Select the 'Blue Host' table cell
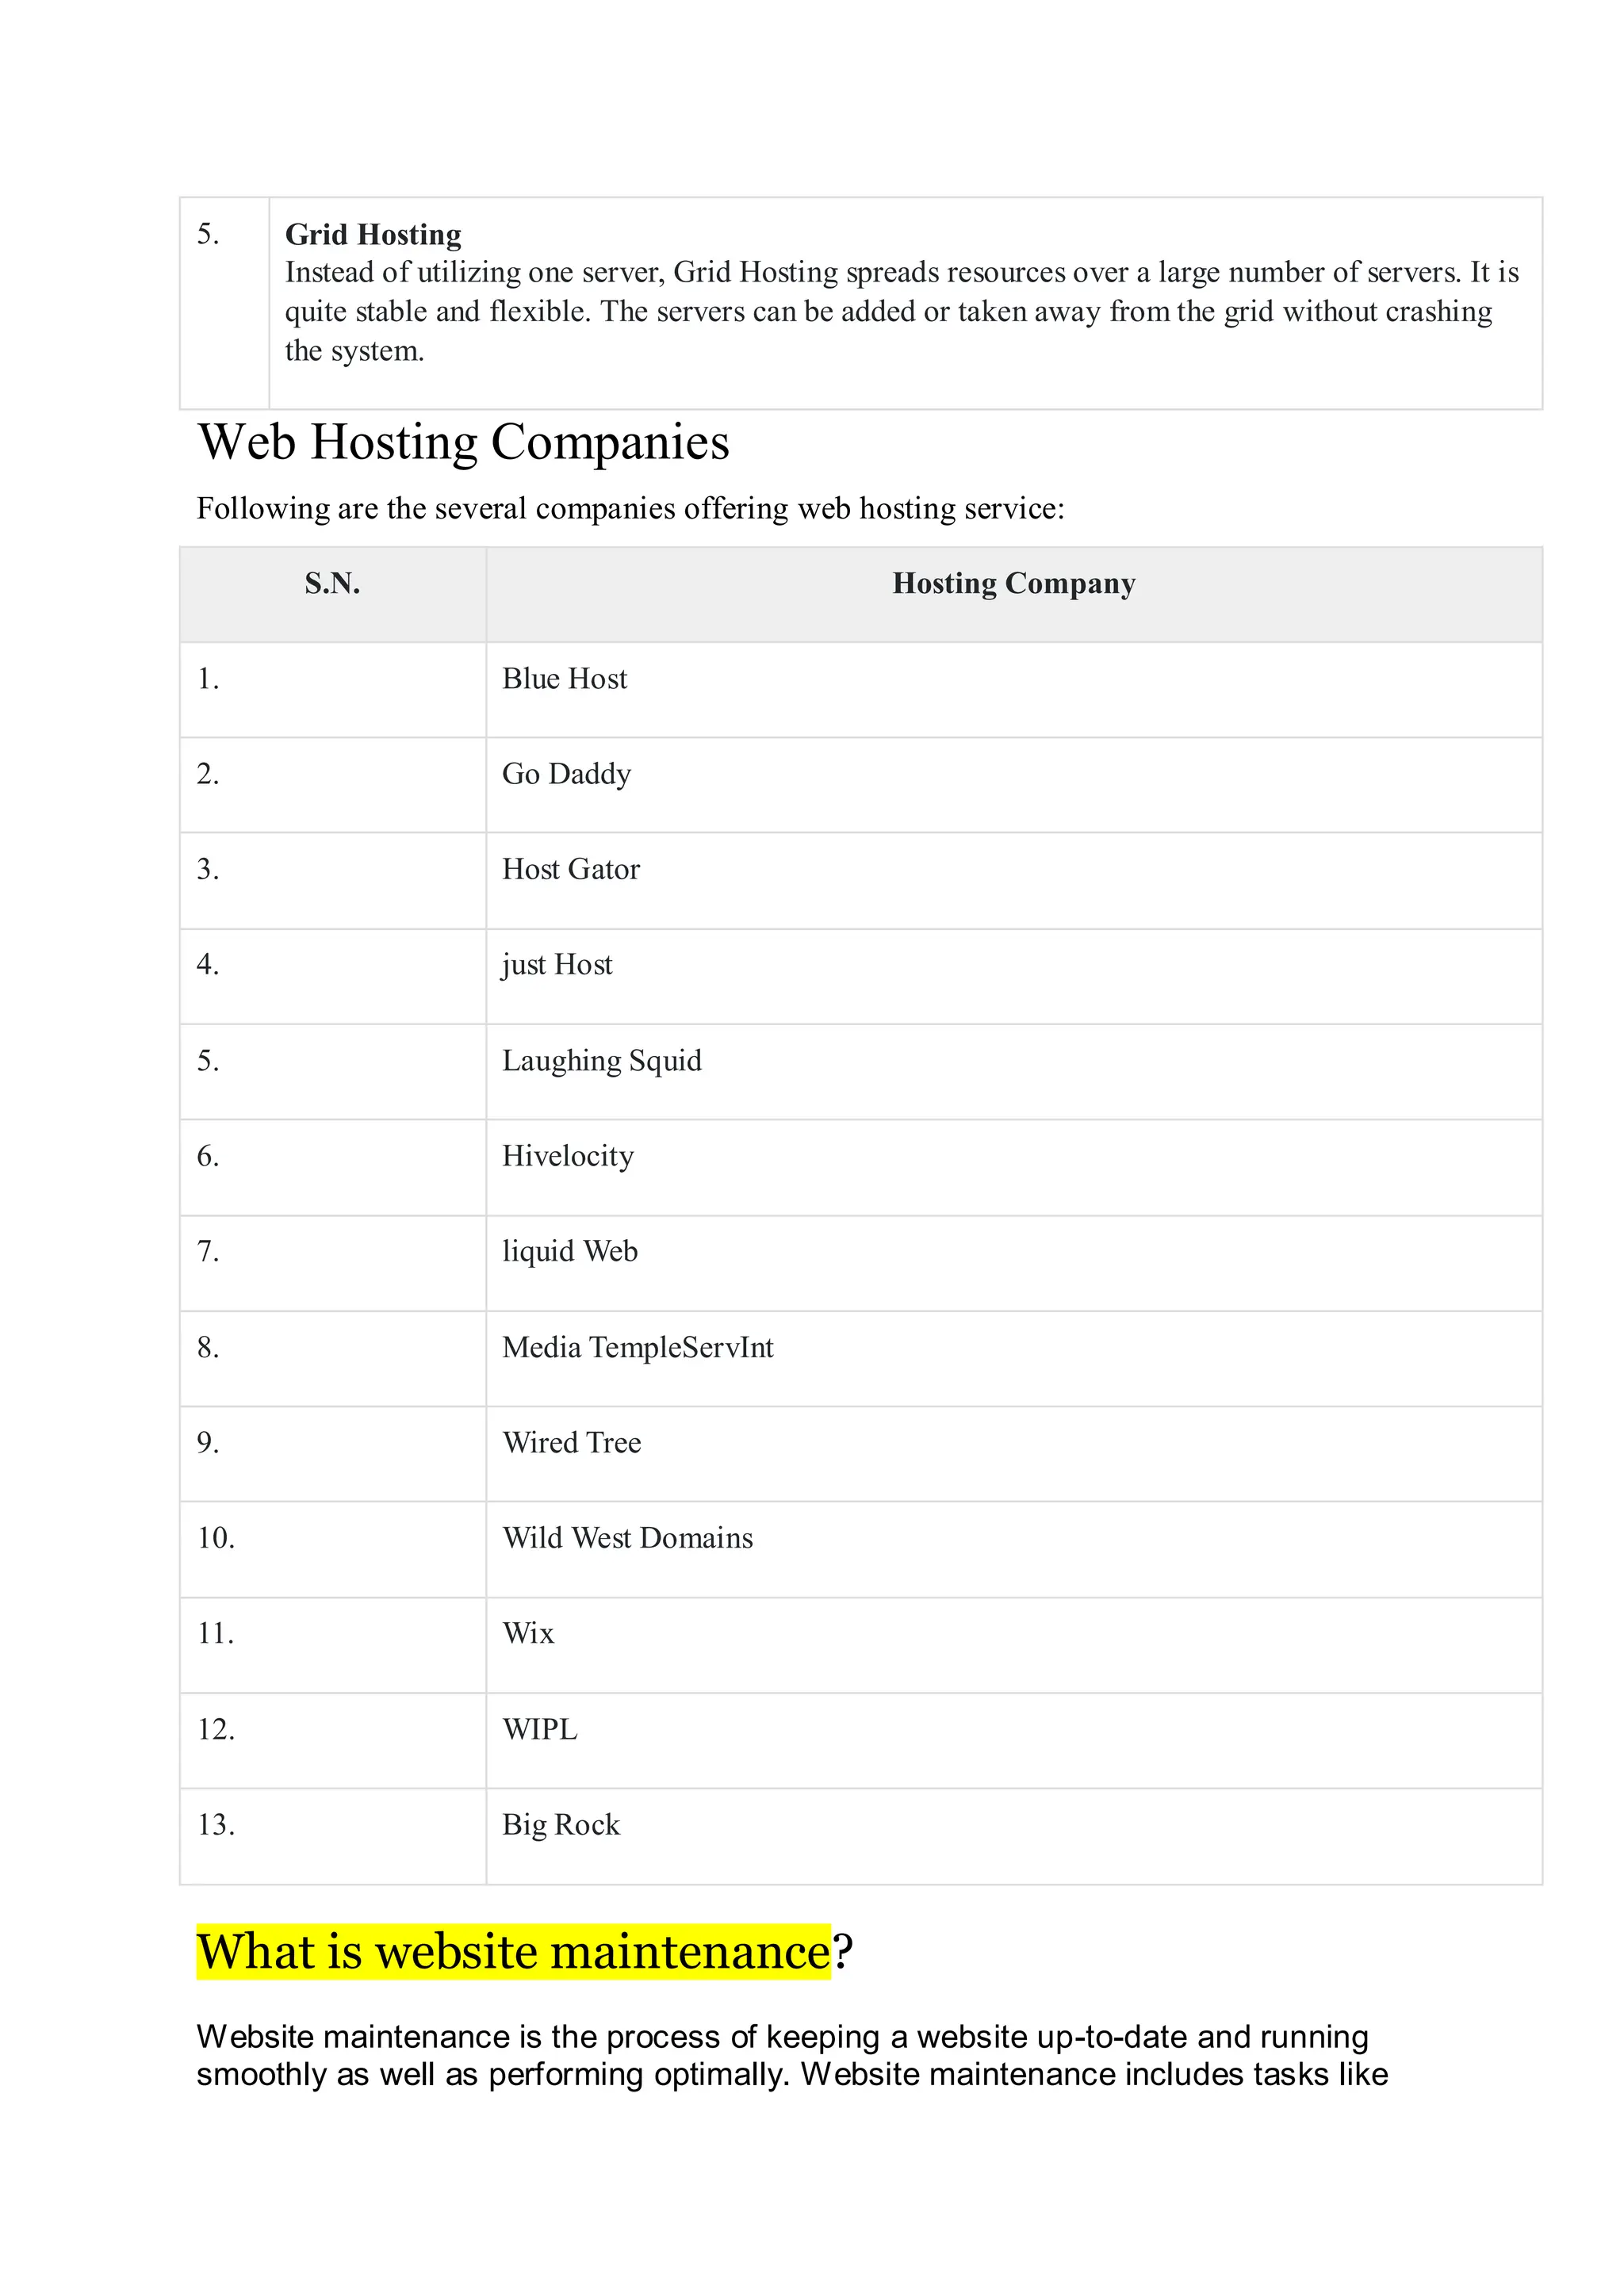 pos(564,679)
